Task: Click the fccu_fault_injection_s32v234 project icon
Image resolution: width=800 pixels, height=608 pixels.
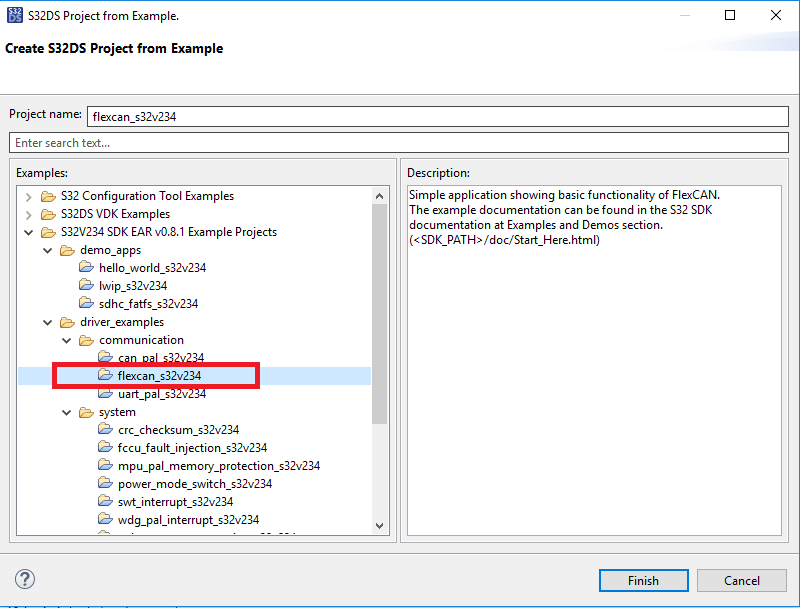Action: 105,447
